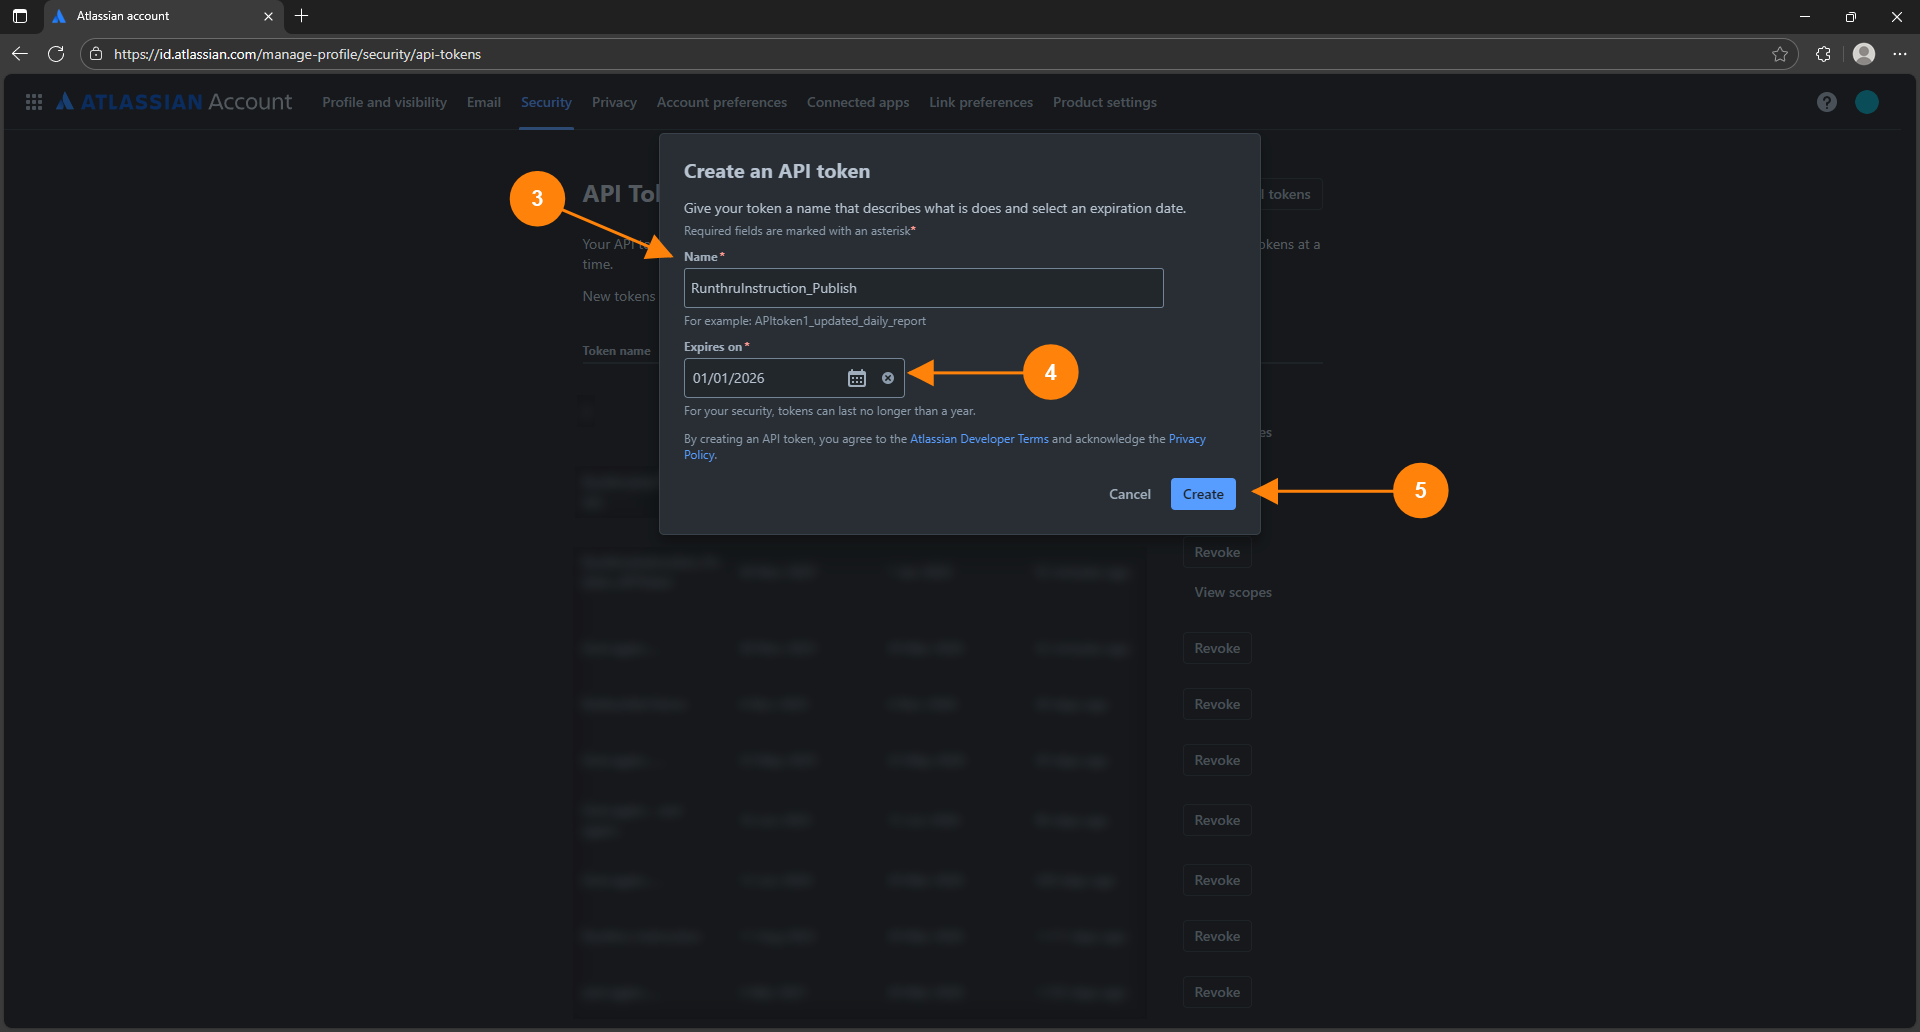Go back with the browser back arrow
Screen dimensions: 1920x1032
point(20,54)
